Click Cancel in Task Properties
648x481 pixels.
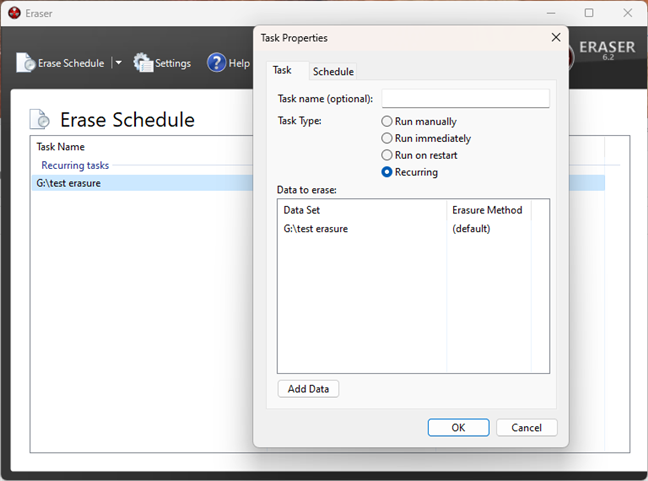526,427
